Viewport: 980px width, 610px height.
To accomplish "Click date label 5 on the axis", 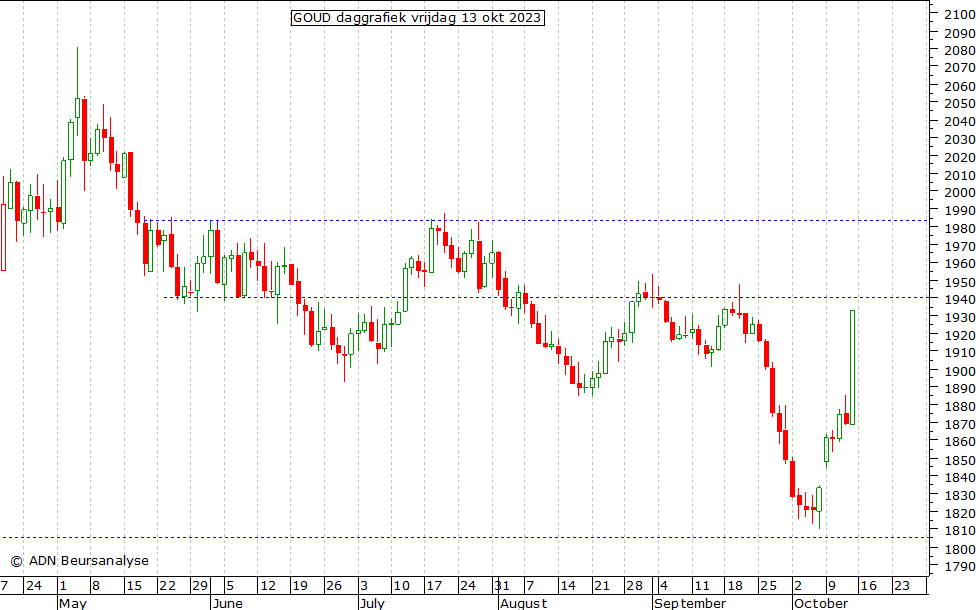I will point(230,586).
